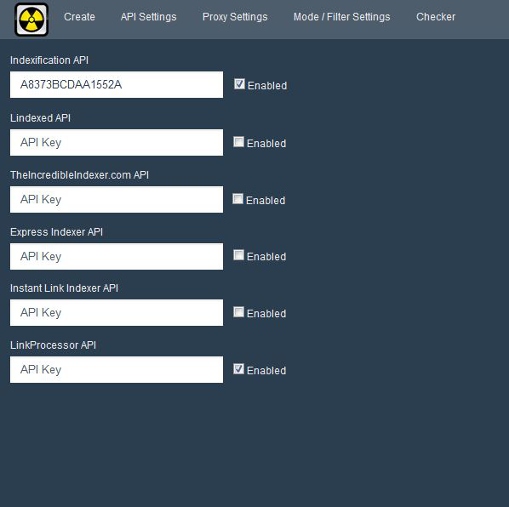The width and height of the screenshot is (509, 507).
Task: Click the LinkProcessor API key field
Action: coord(116,370)
